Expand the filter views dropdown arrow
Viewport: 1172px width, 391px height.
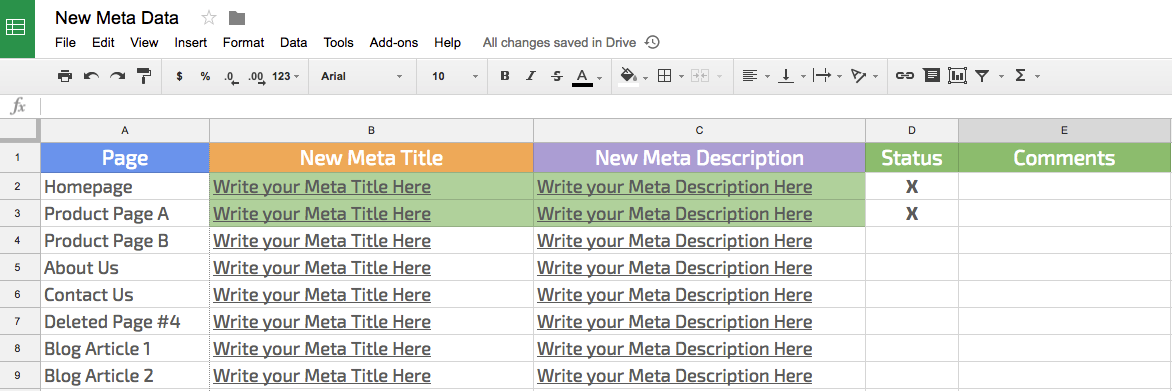click(1001, 77)
